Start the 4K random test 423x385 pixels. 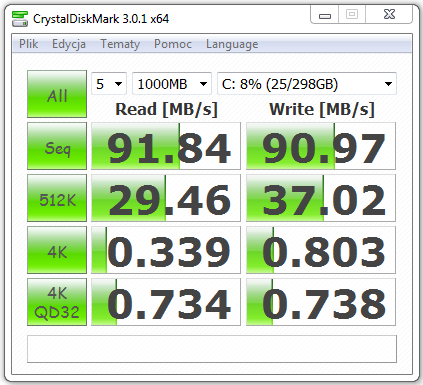click(x=57, y=250)
